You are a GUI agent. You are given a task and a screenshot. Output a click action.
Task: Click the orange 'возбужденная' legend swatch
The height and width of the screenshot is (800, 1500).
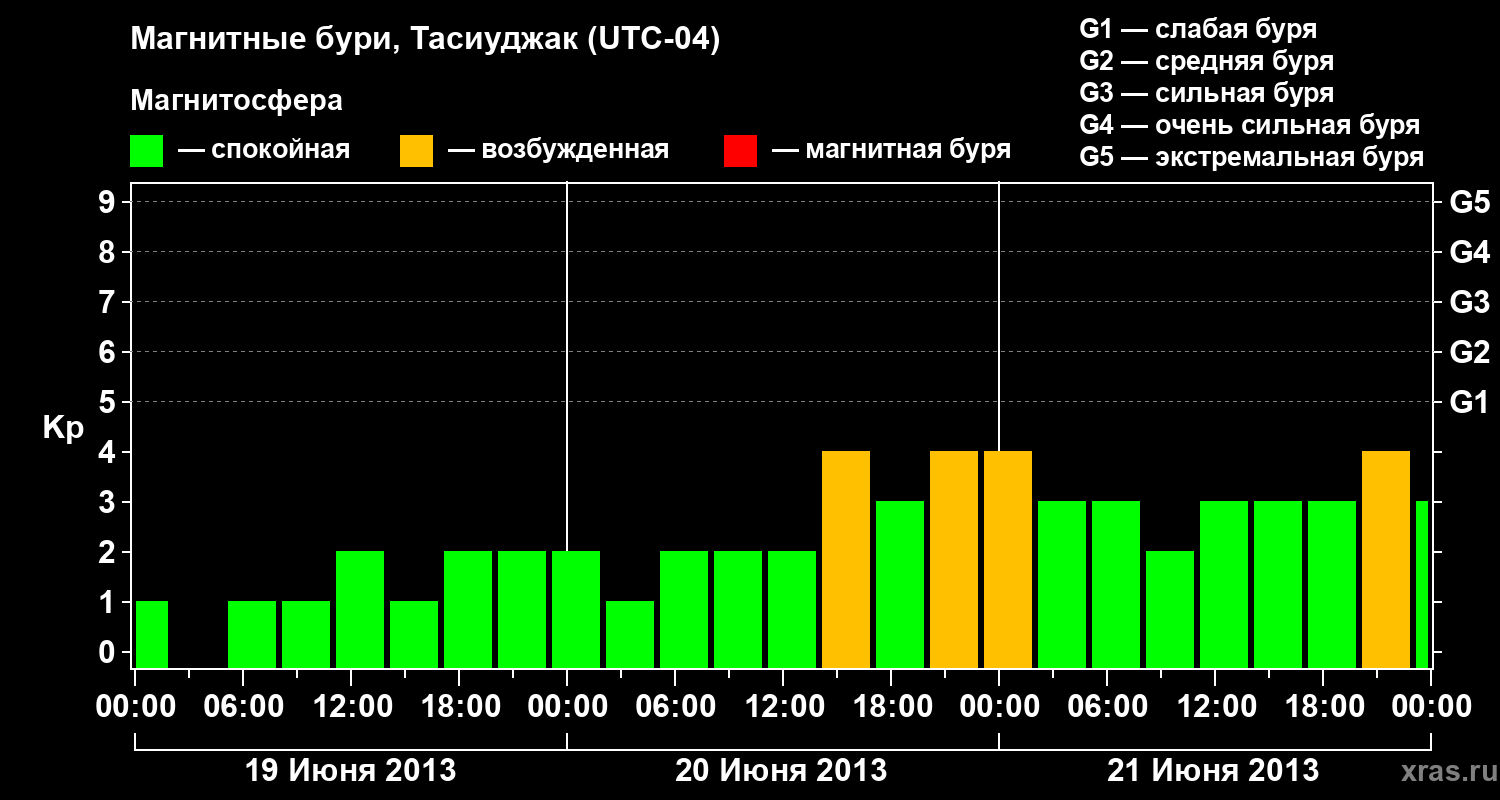[416, 151]
